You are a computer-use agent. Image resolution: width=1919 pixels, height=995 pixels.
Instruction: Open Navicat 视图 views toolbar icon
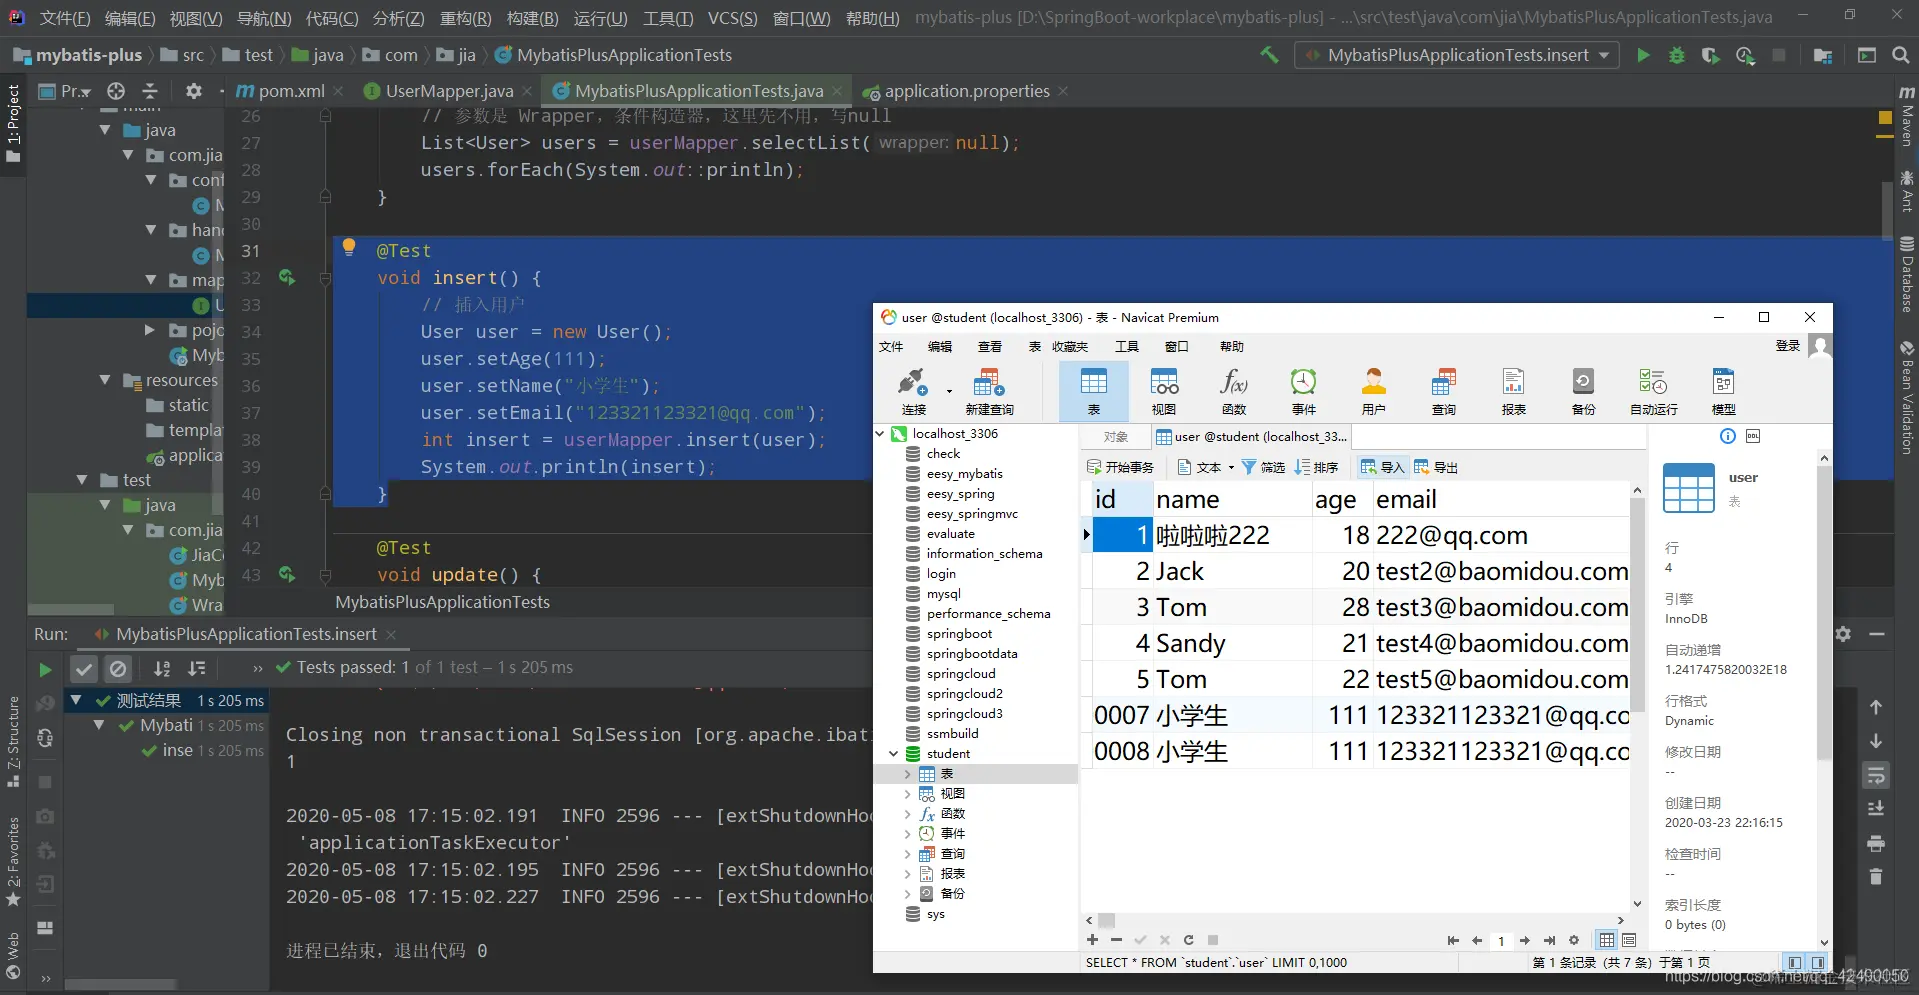1164,391
